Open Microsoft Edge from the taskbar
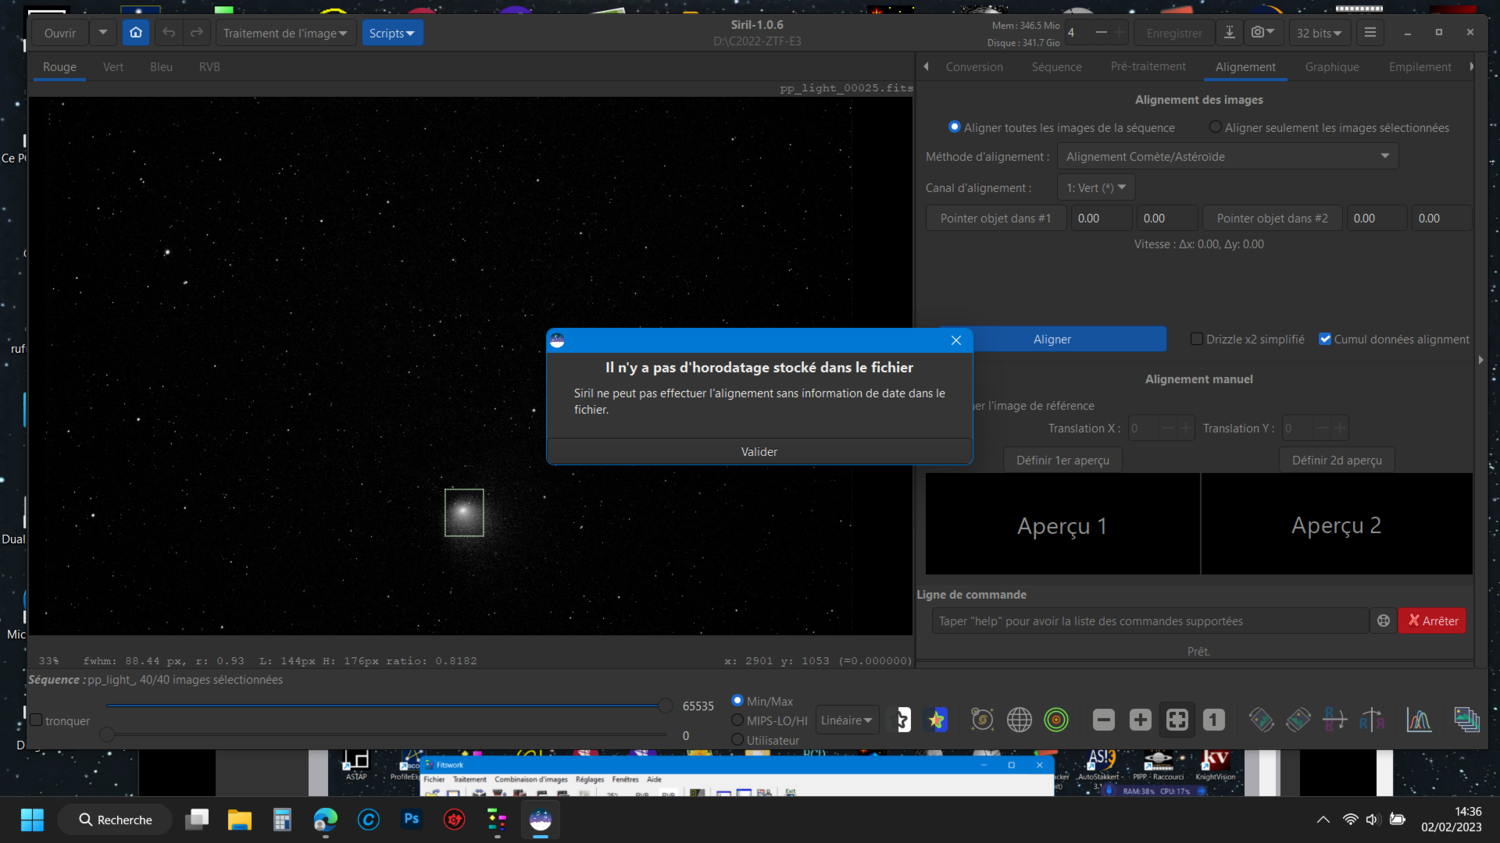Viewport: 1500px width, 843px height. click(x=325, y=820)
